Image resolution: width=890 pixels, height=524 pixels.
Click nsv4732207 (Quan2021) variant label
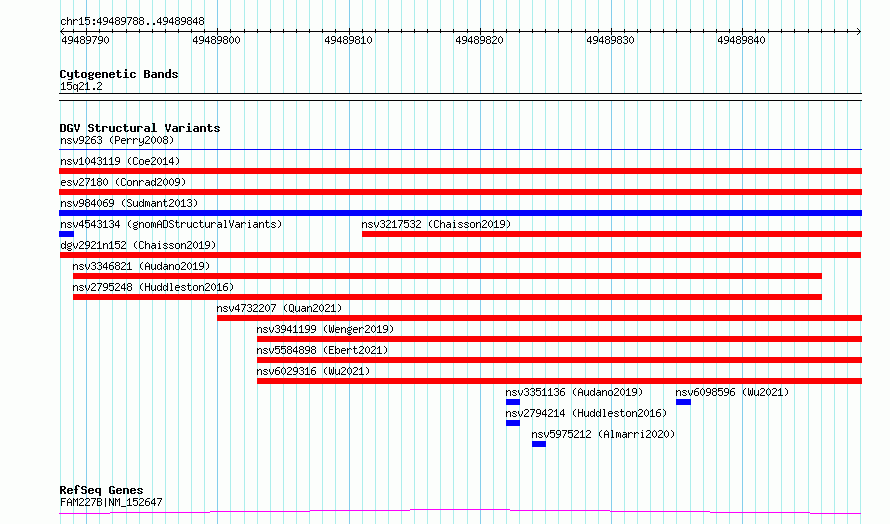click(279, 308)
